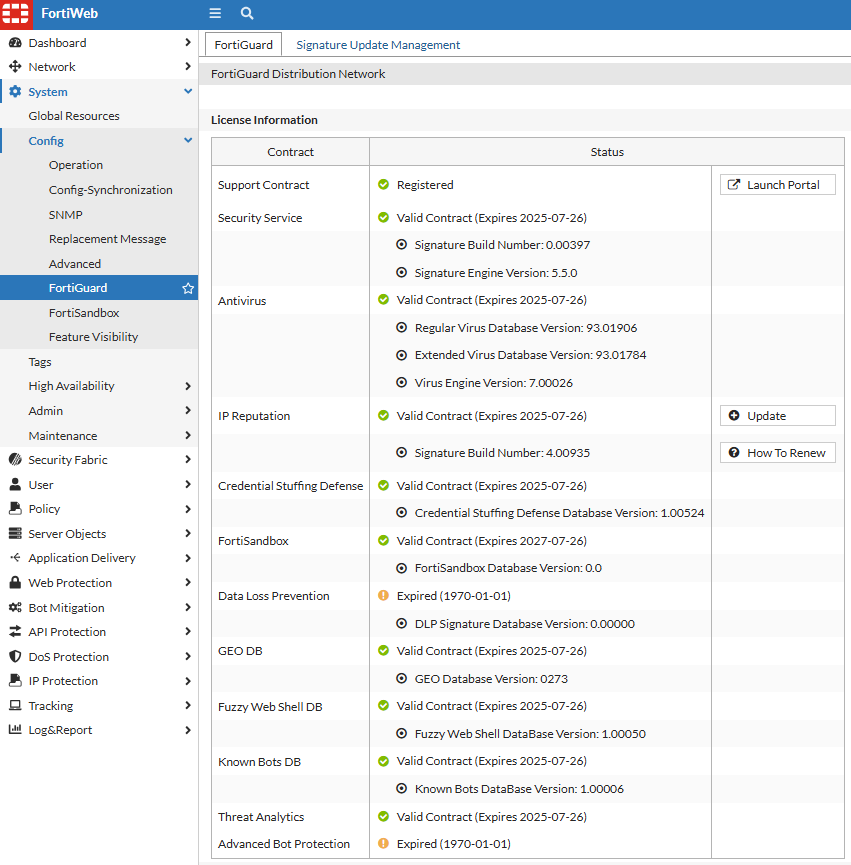The height and width of the screenshot is (865, 851).
Task: Select the FortiGuard tab
Action: click(243, 45)
